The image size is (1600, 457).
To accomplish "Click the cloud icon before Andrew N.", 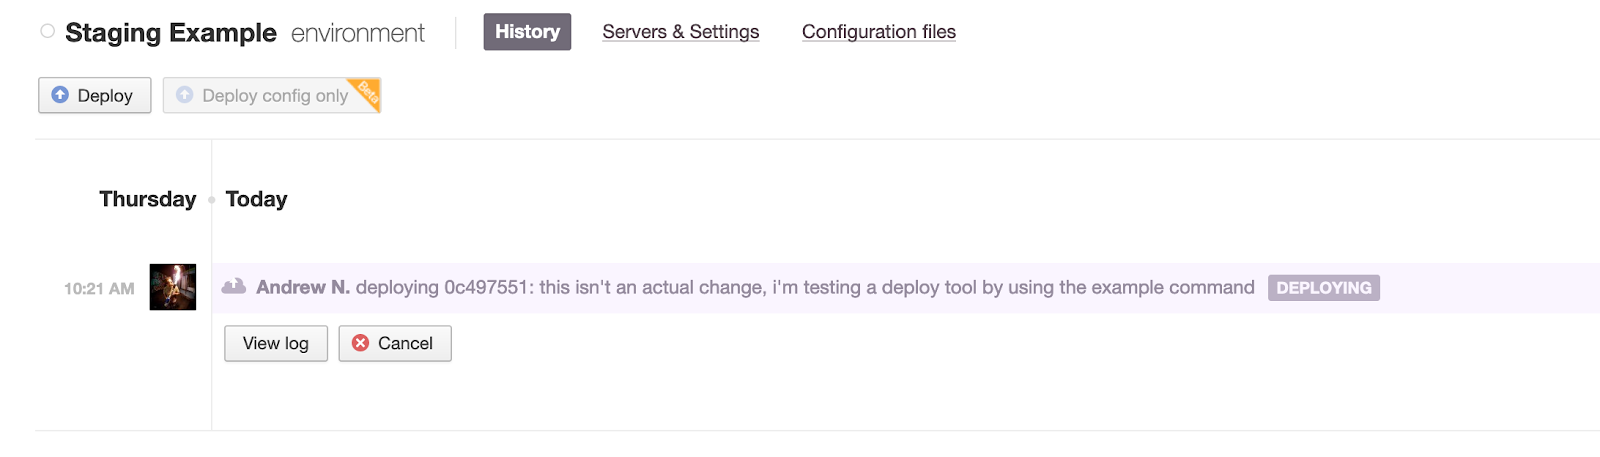I will coord(234,287).
